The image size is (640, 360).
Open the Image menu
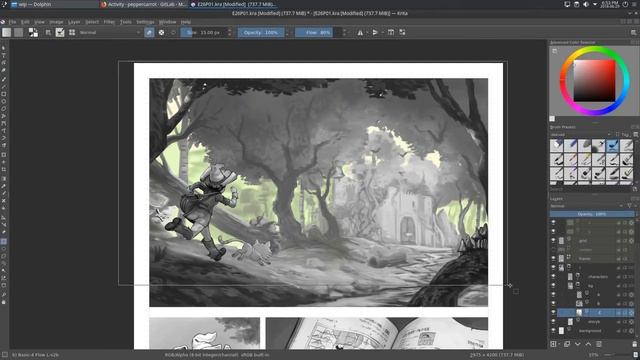(56, 22)
